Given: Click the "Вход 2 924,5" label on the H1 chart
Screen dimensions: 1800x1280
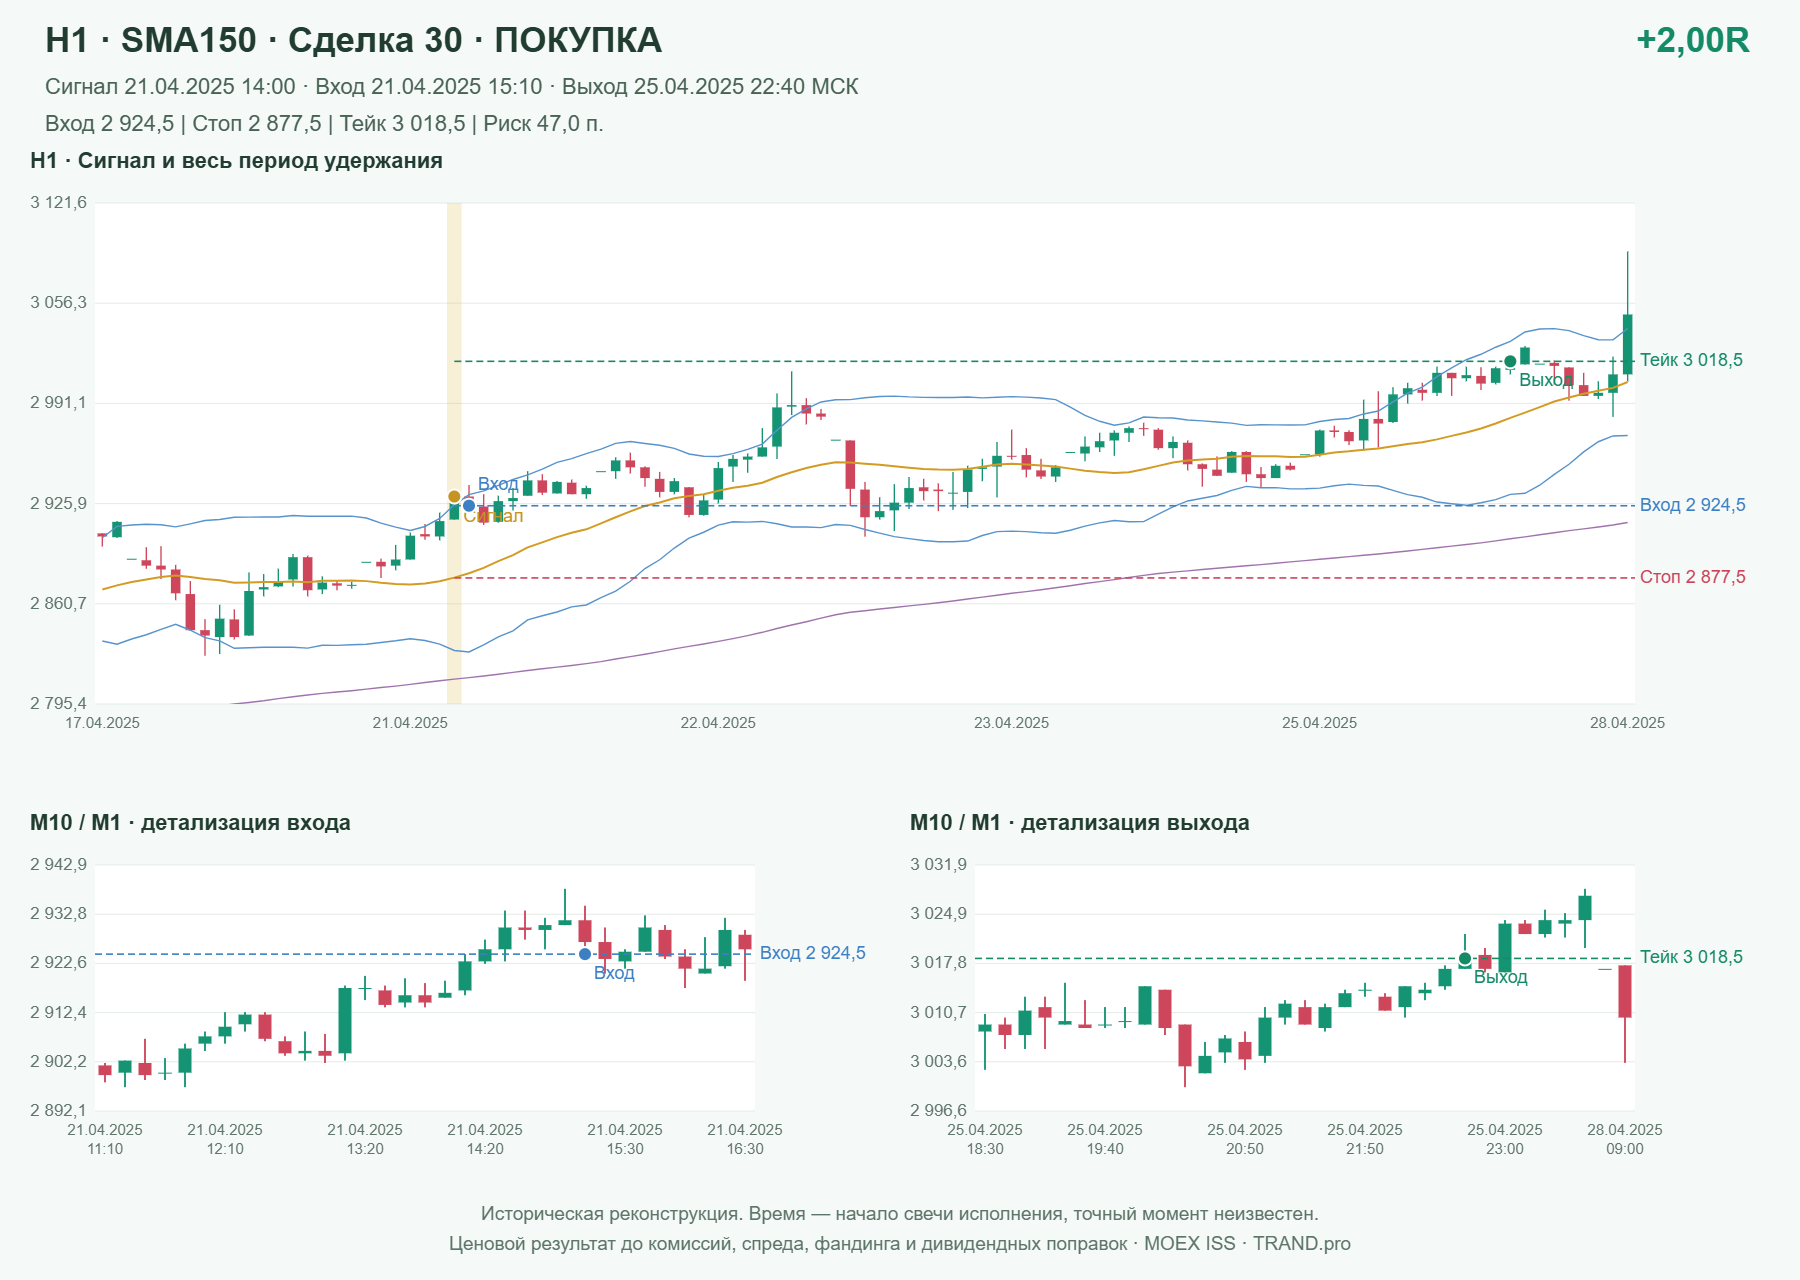Looking at the screenshot, I should pos(1692,505).
